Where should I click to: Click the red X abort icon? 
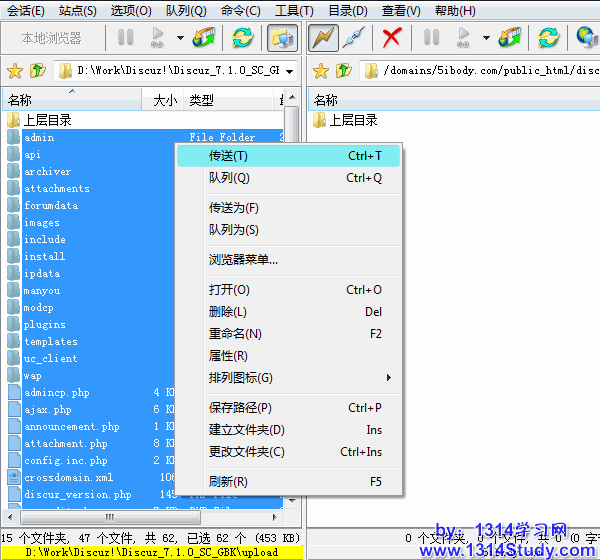(392, 39)
